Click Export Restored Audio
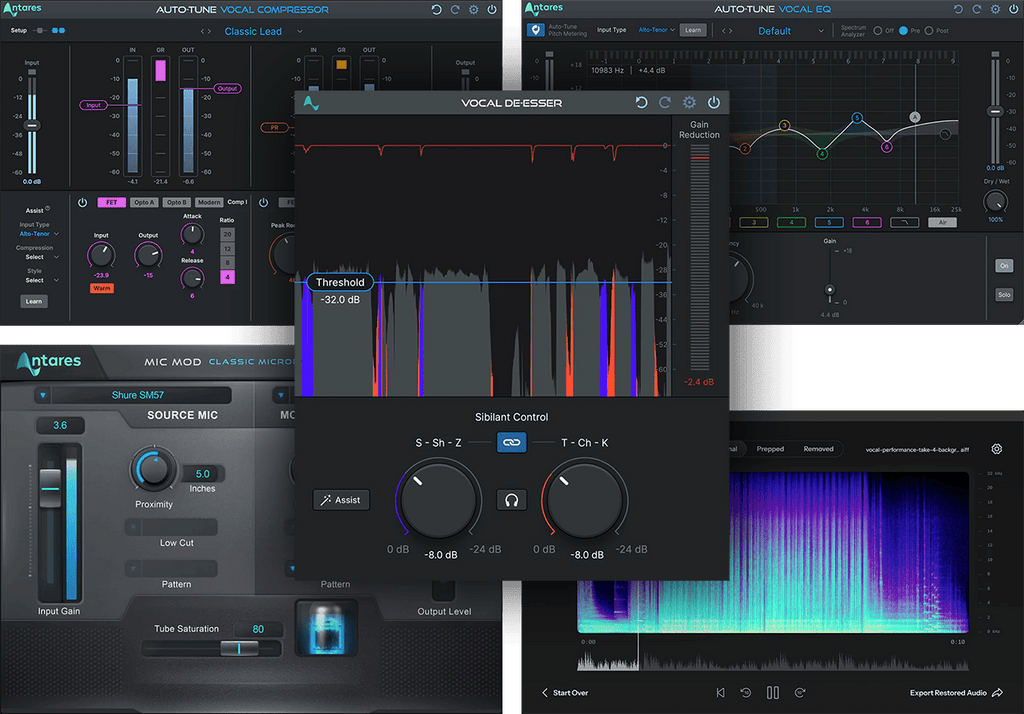 point(955,692)
